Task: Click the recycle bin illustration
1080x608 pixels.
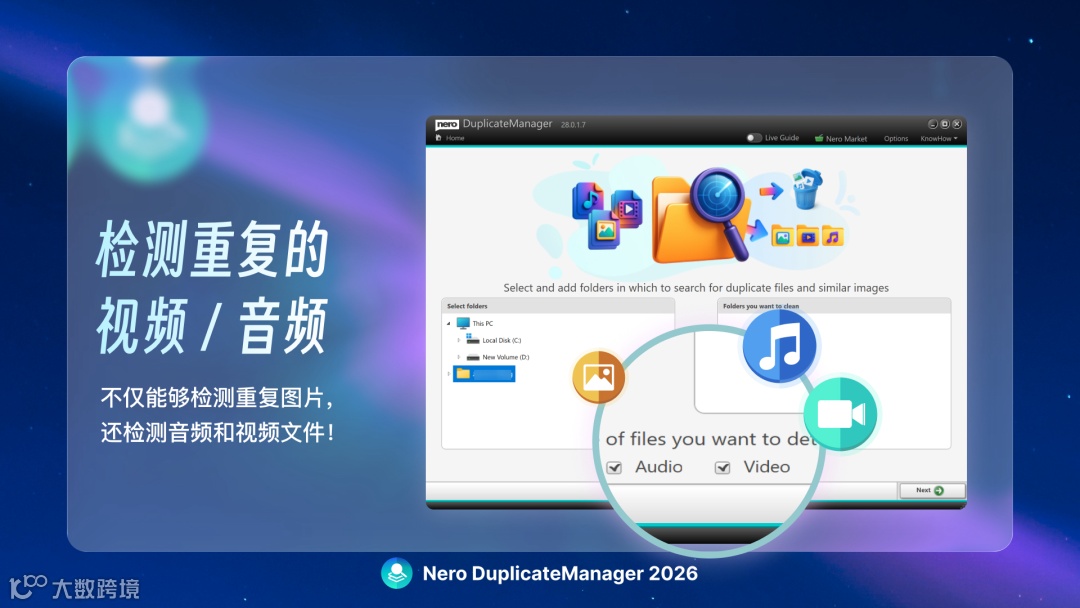Action: (x=806, y=189)
